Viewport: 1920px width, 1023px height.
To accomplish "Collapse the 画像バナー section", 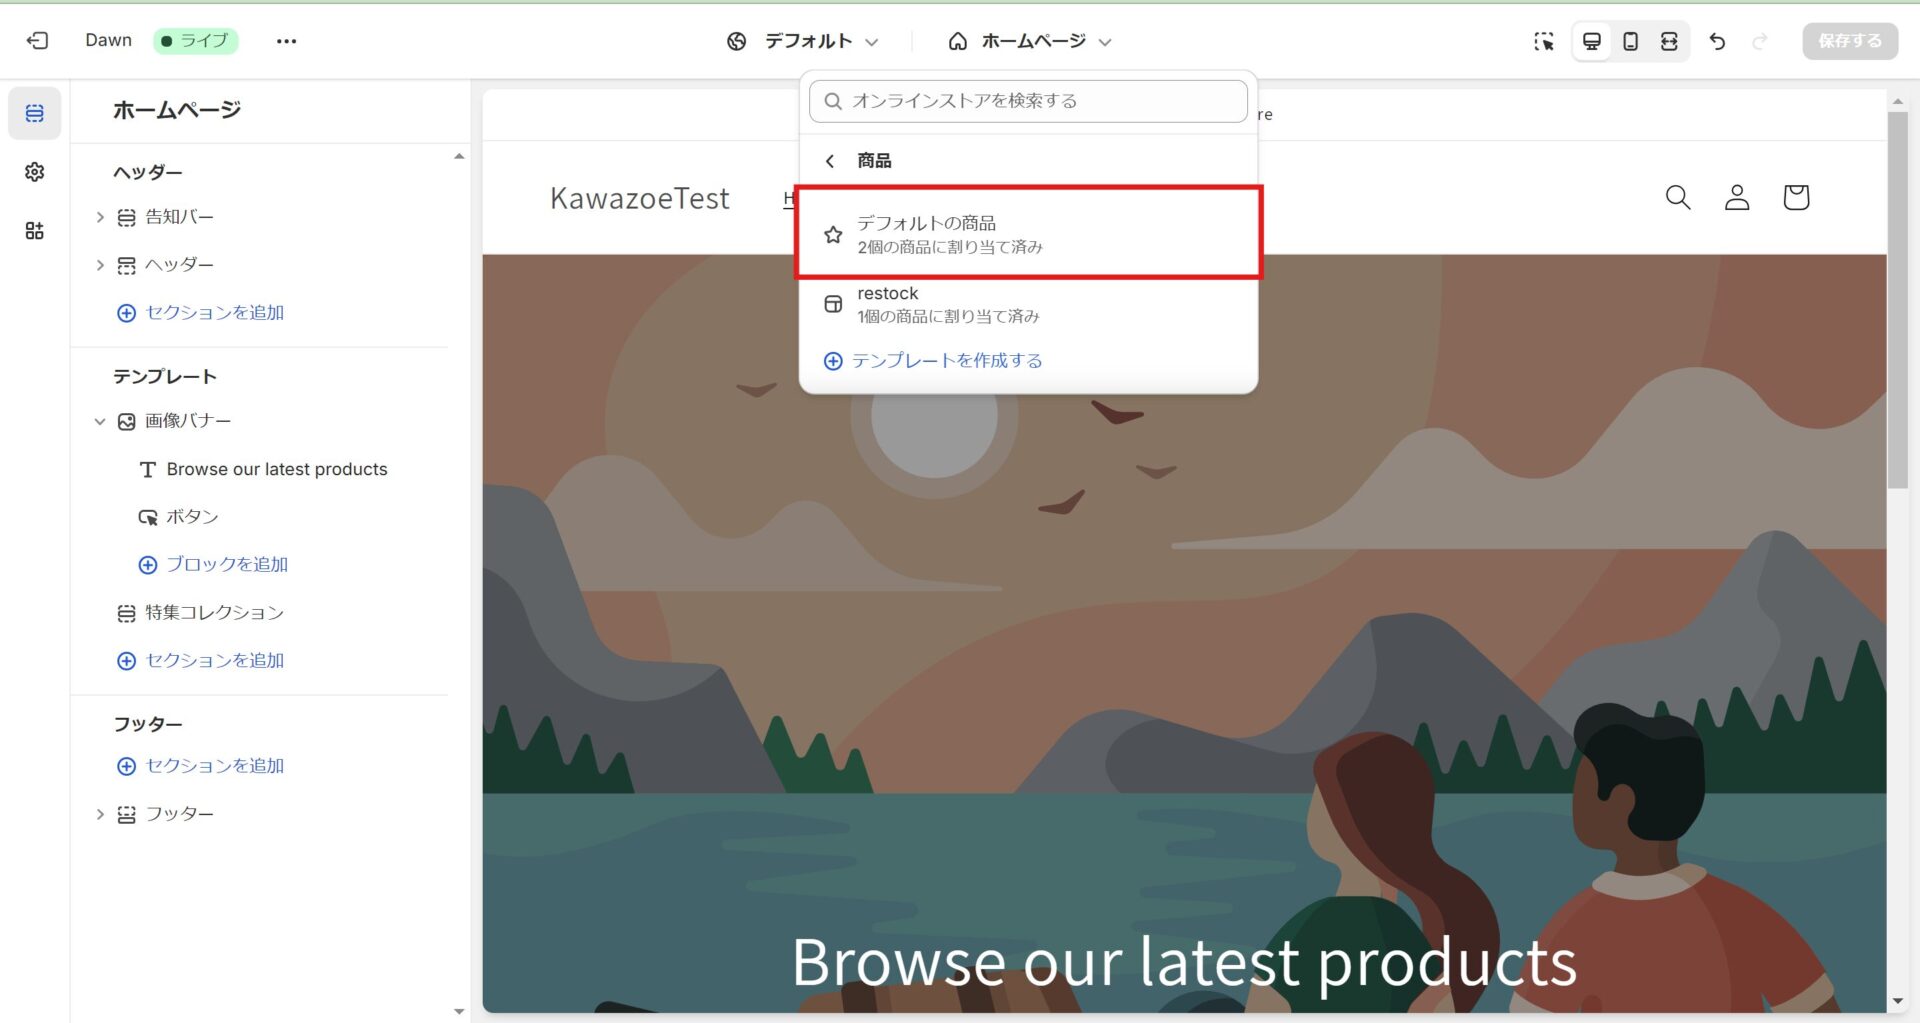I will (100, 421).
